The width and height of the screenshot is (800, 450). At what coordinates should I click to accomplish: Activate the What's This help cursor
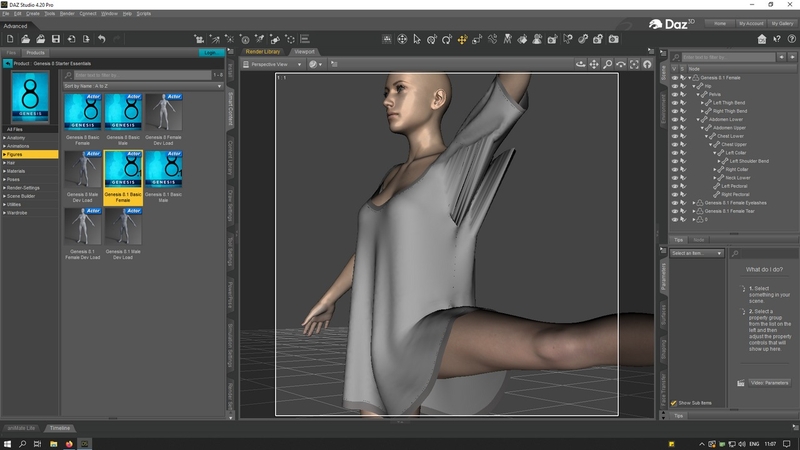pos(777,39)
